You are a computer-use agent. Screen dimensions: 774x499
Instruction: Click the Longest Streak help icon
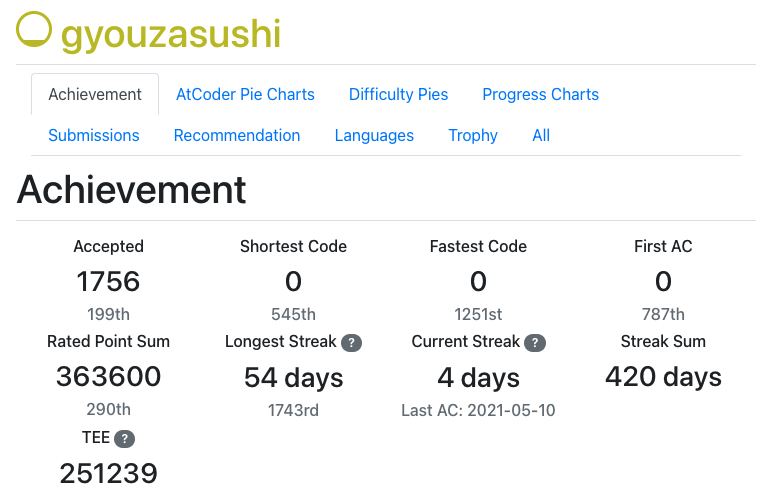pyautogui.click(x=351, y=343)
